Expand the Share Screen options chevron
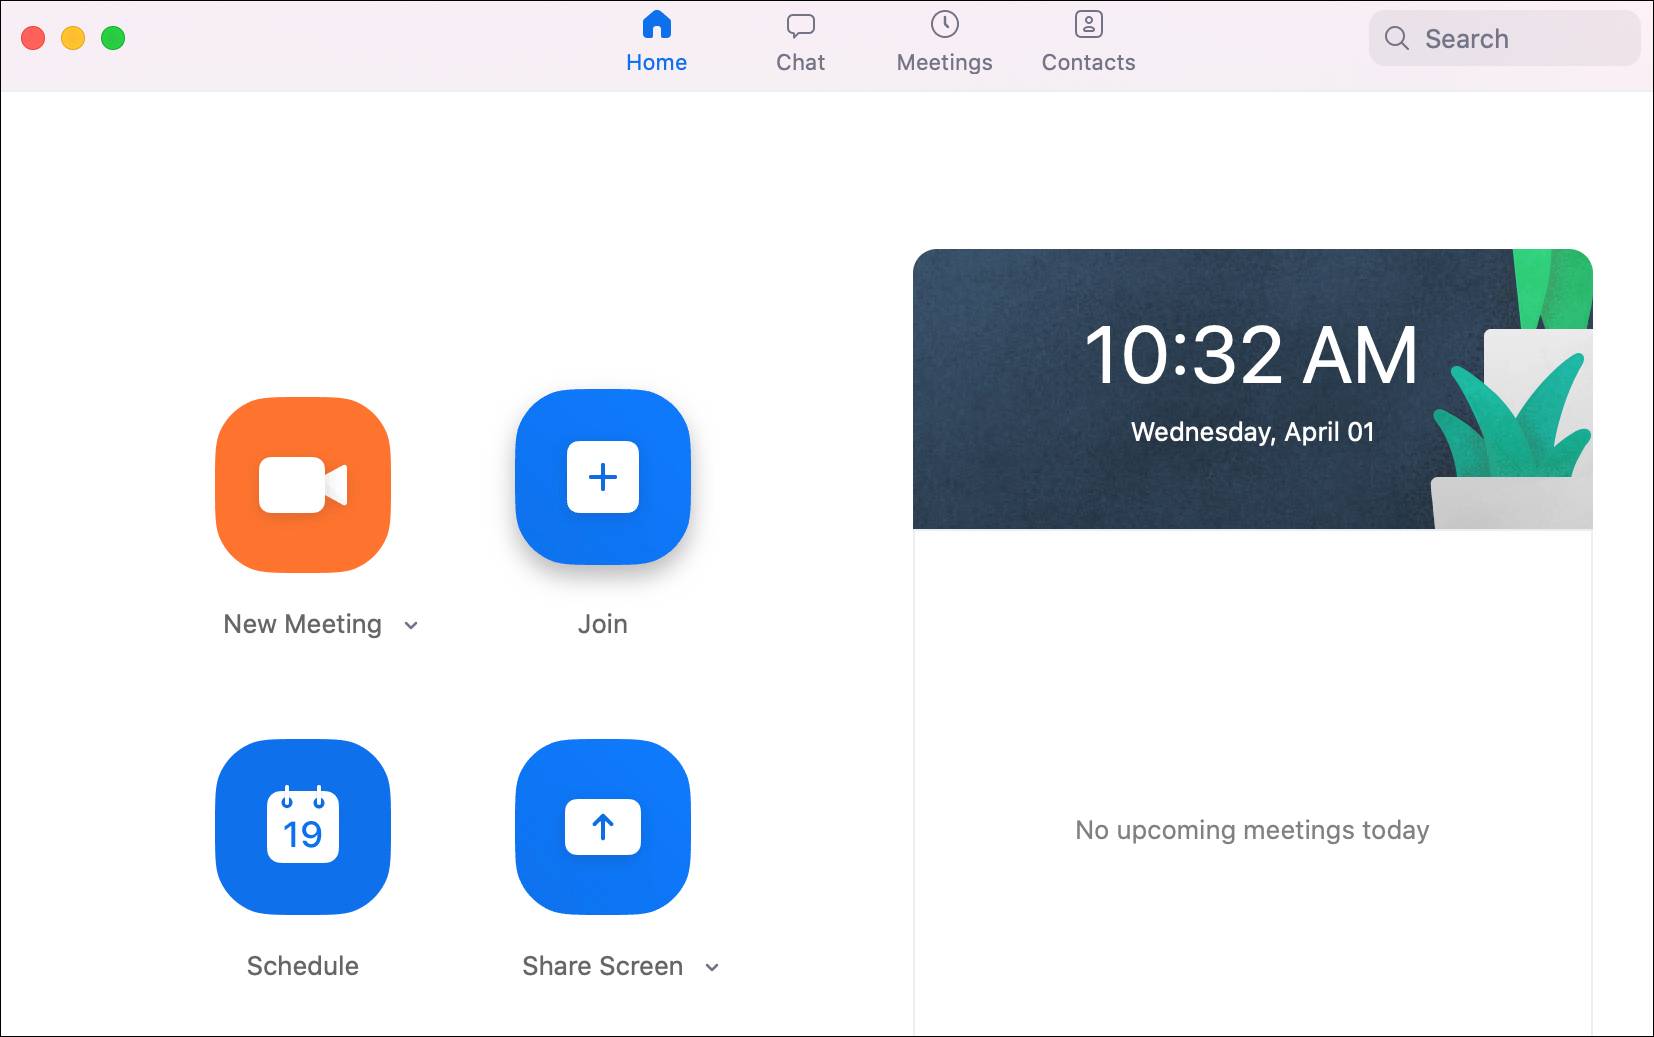The height and width of the screenshot is (1037, 1654). (x=712, y=967)
